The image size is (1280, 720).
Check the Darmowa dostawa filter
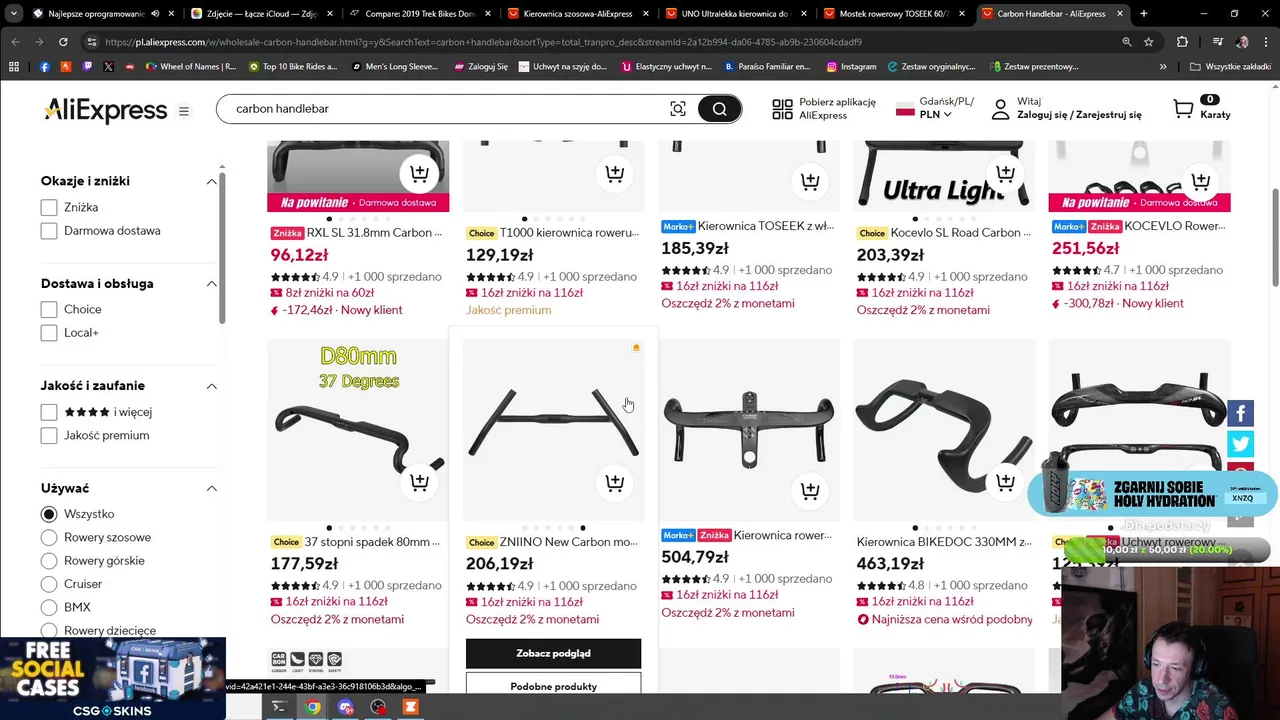tap(49, 231)
